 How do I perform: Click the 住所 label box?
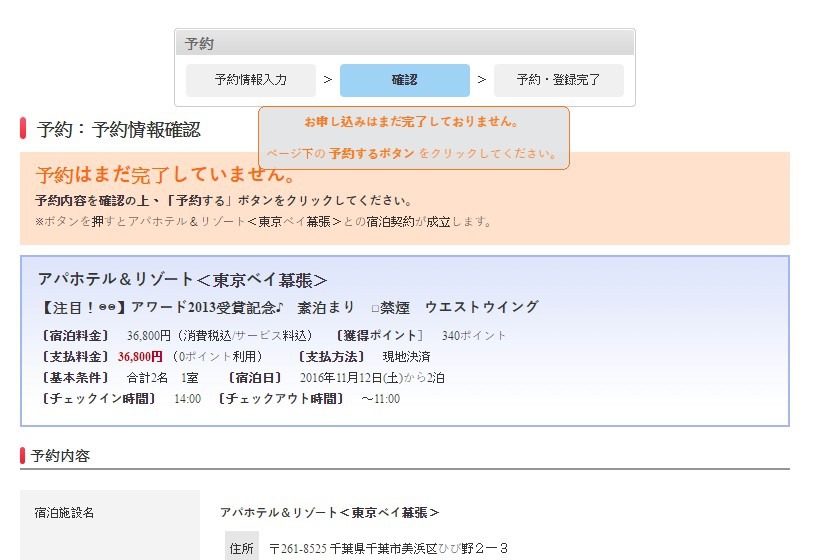tap(242, 547)
